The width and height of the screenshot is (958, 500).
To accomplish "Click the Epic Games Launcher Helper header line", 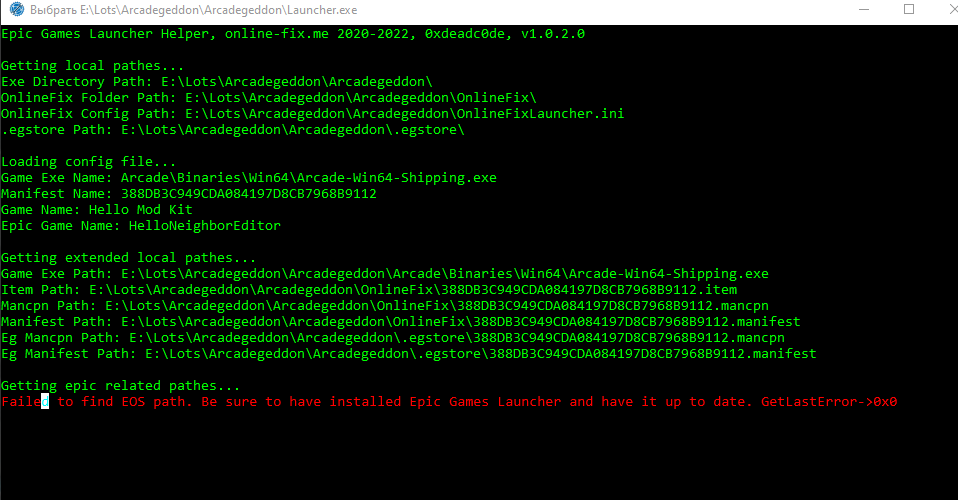I will (293, 34).
